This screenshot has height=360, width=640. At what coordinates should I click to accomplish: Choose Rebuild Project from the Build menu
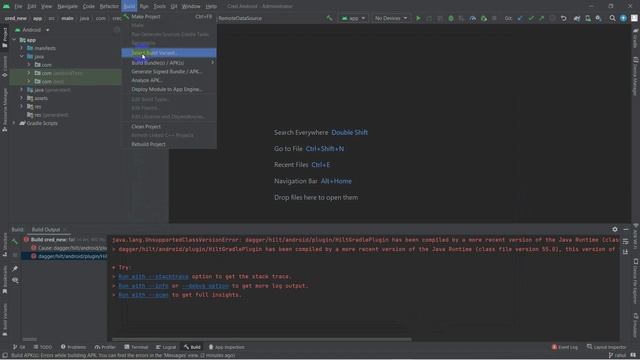click(x=169, y=144)
